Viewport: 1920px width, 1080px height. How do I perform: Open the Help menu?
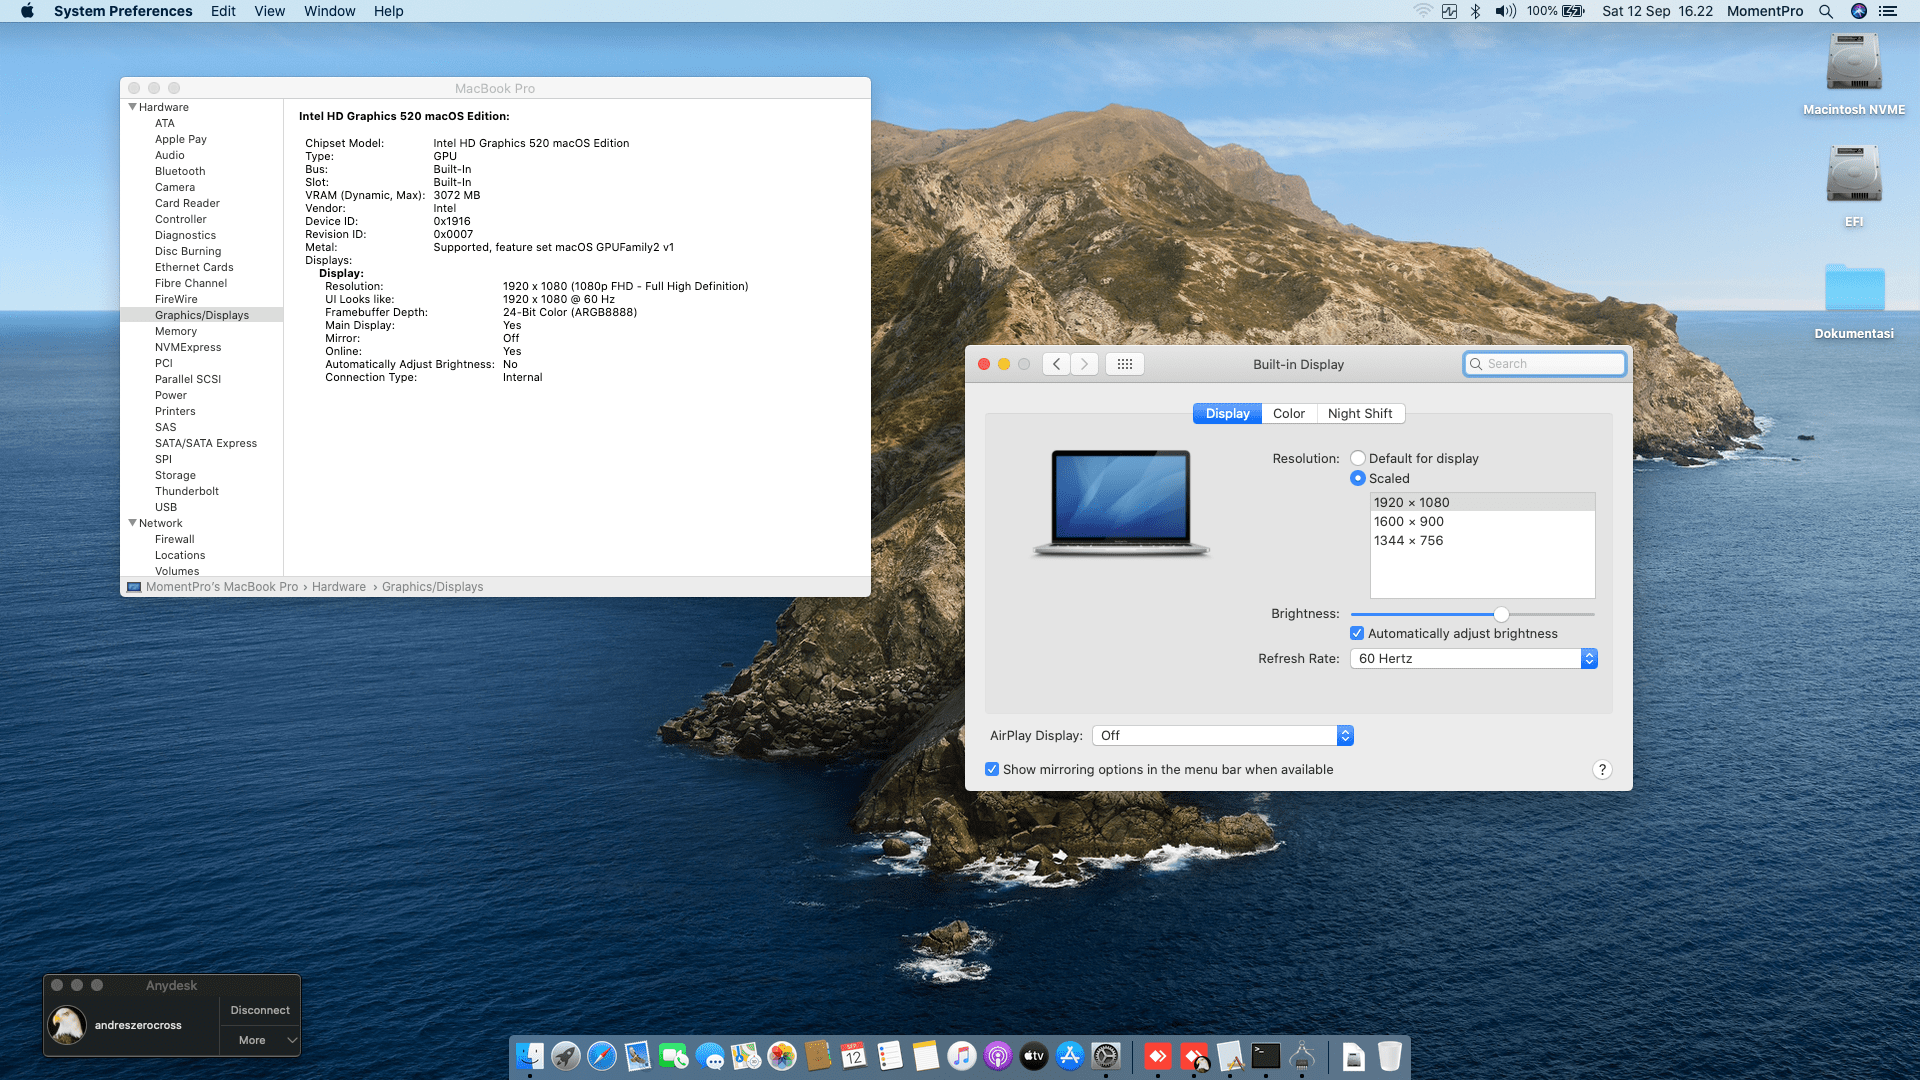[389, 11]
